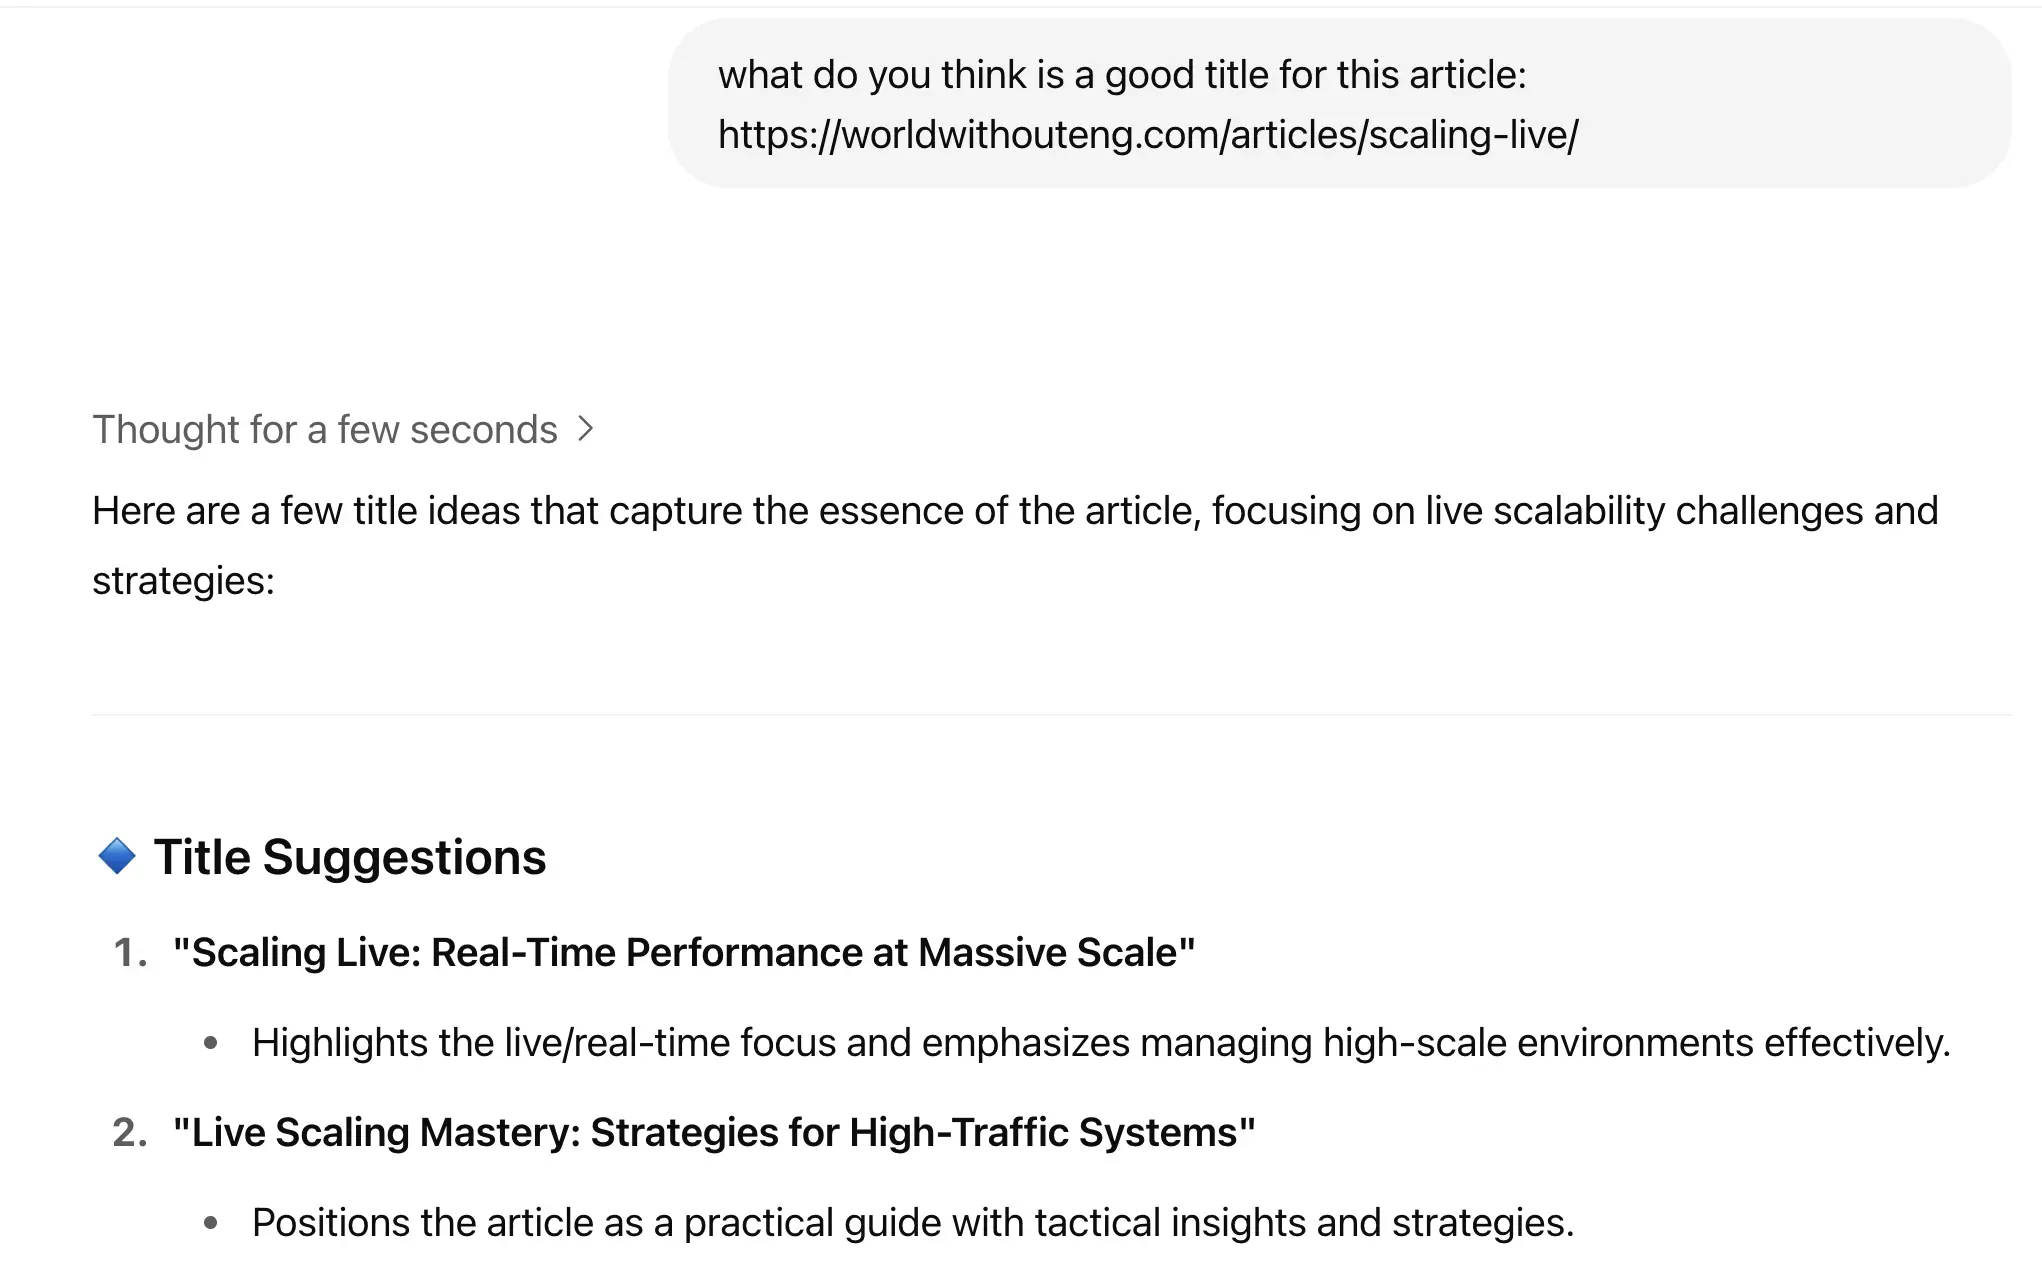The width and height of the screenshot is (2042, 1280).
Task: Click the bullet dot before "Positions"
Action: pos(211,1223)
